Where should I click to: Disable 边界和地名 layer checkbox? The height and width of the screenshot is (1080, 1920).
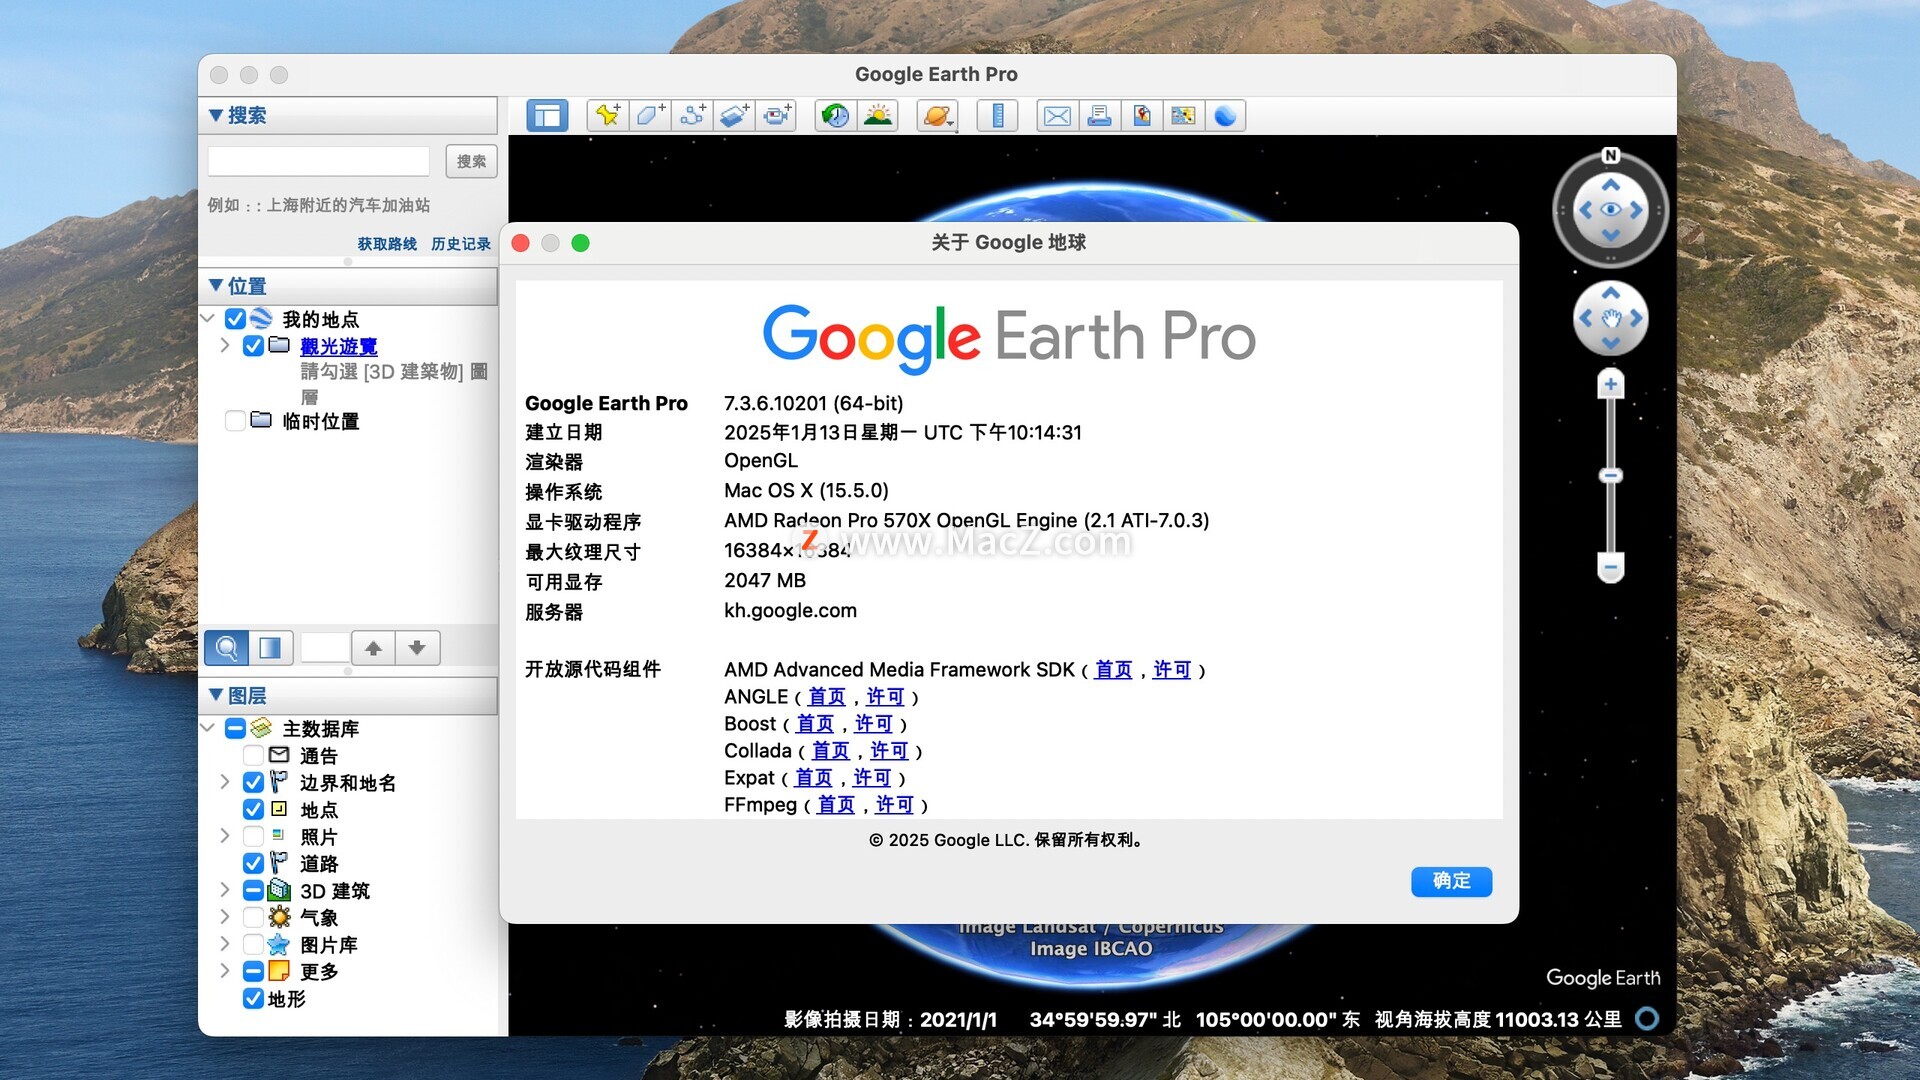tap(253, 783)
